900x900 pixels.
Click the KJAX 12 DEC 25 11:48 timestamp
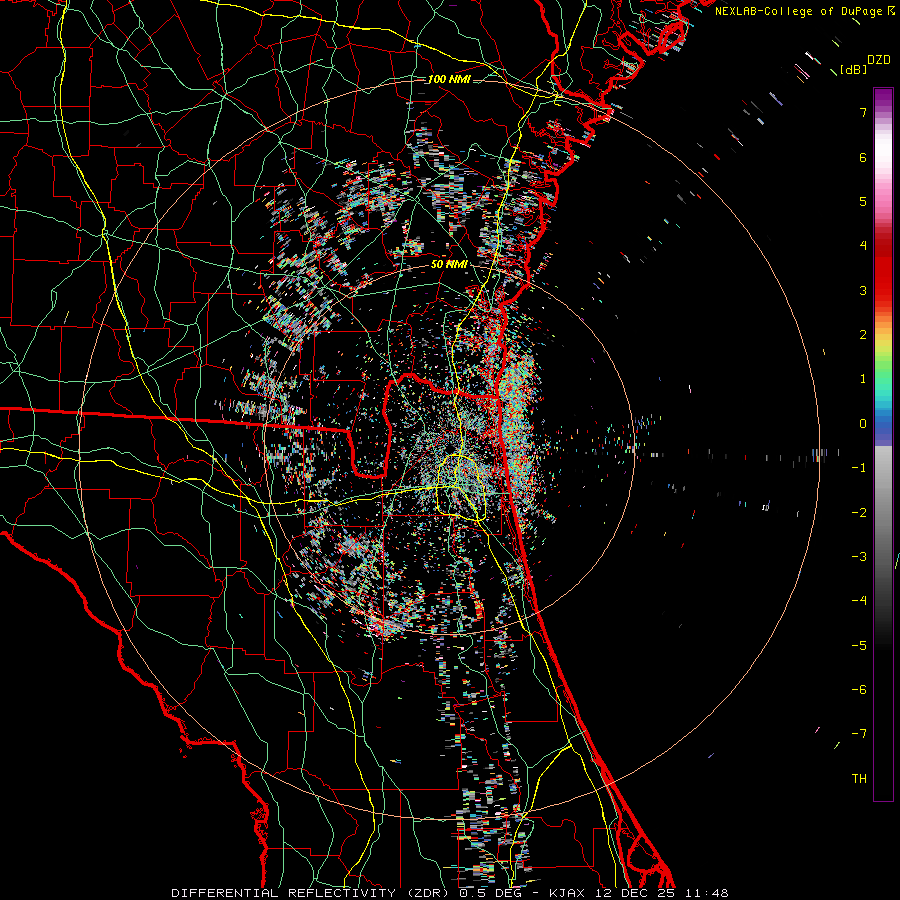(x=639, y=893)
